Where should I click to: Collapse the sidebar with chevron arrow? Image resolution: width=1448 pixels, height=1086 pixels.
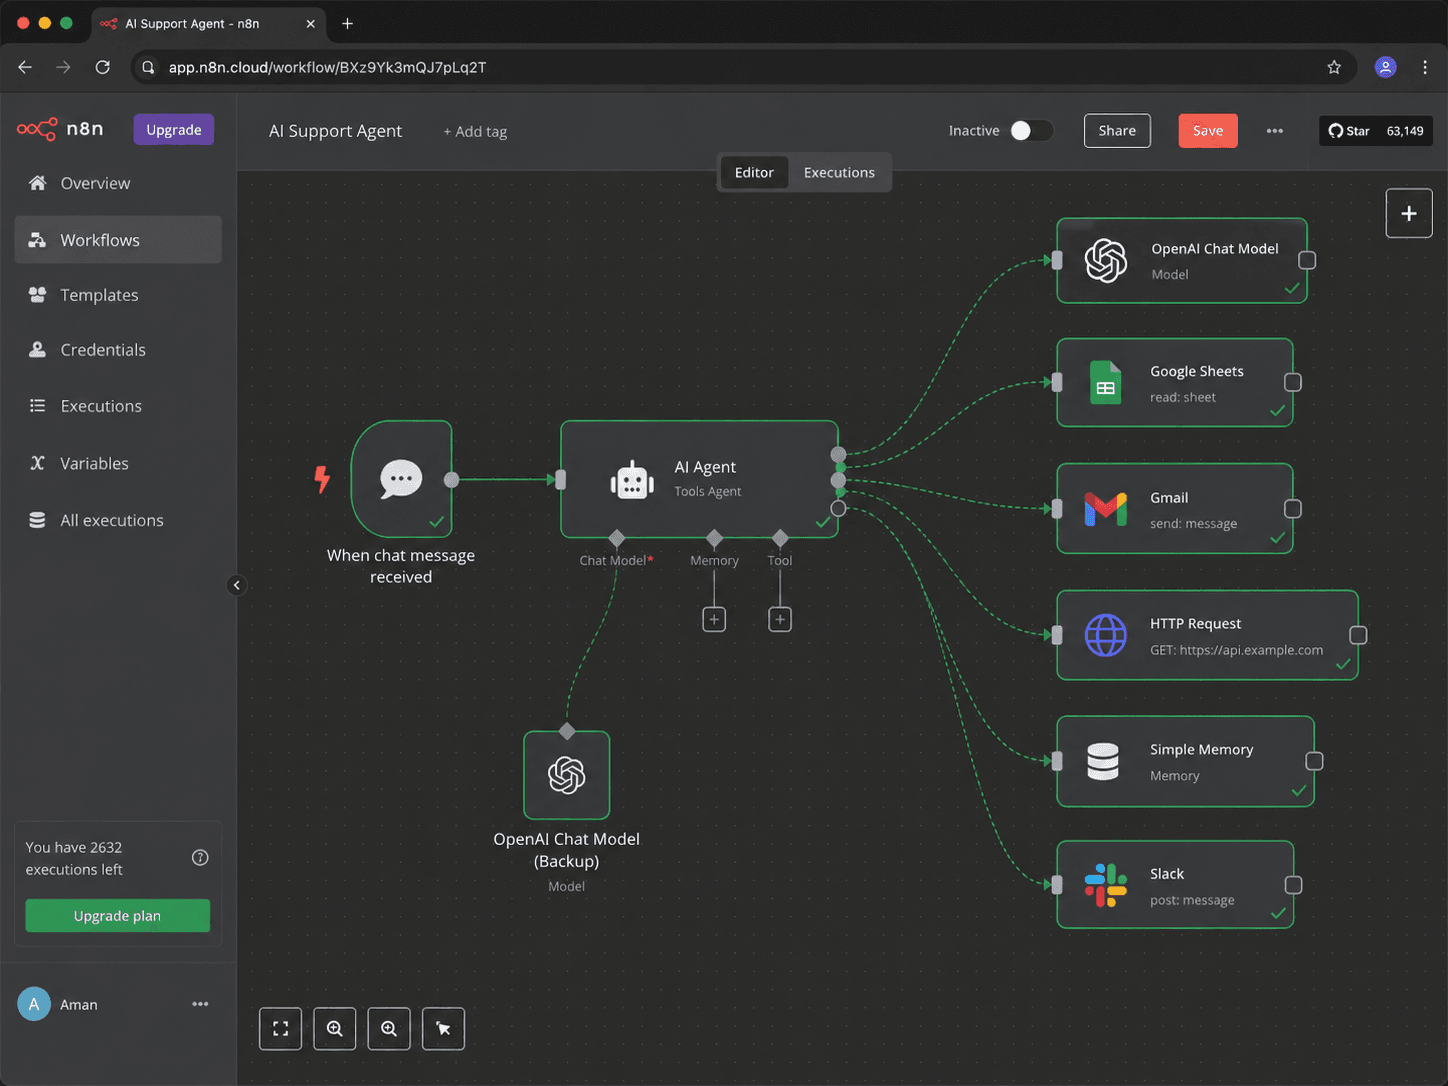point(236,585)
